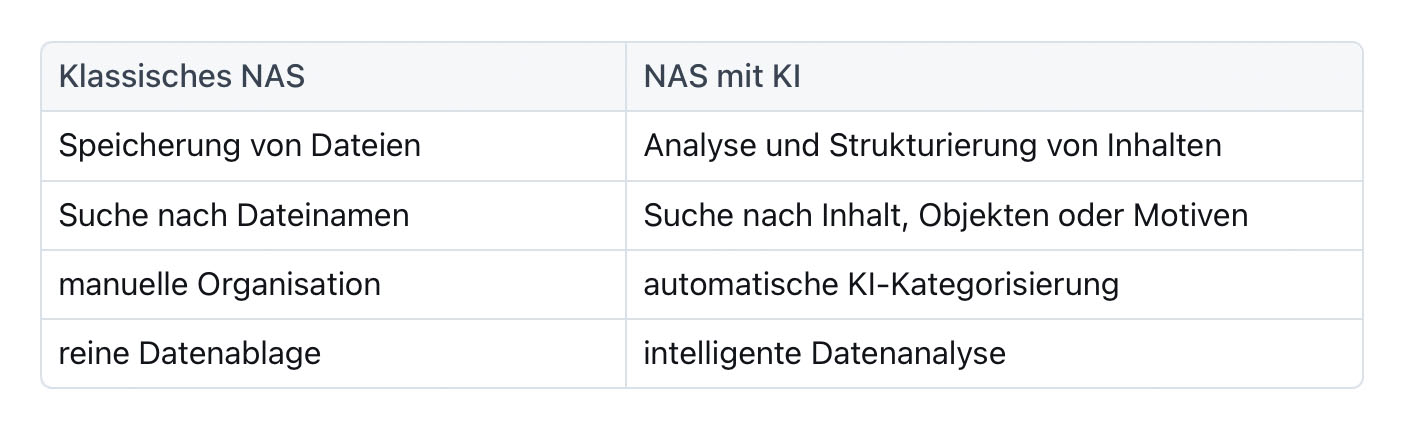Click the "Suche nach Inhalt, Objekten oder Motiven" cell

945,215
